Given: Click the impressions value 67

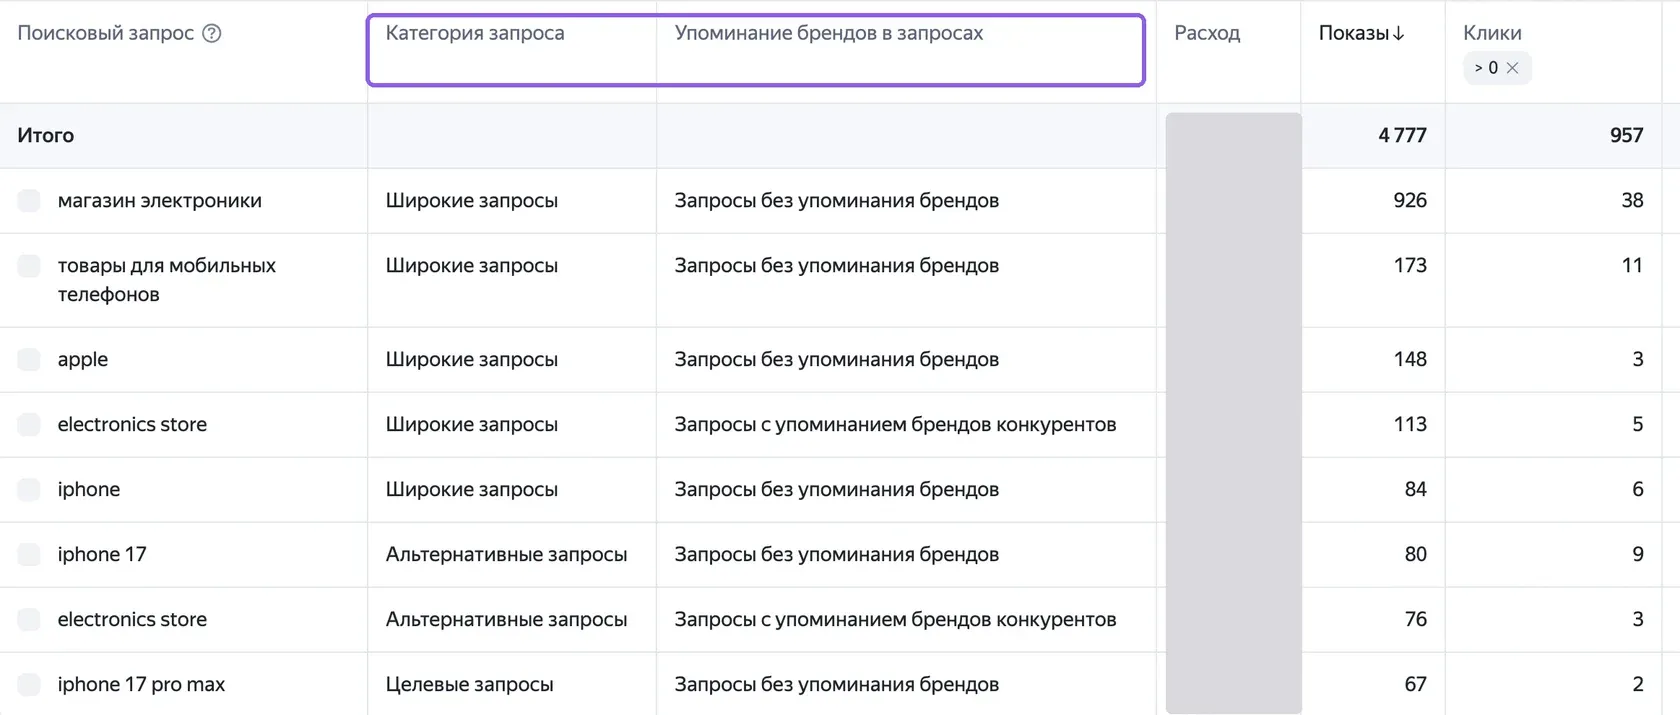Looking at the screenshot, I should [x=1415, y=684].
